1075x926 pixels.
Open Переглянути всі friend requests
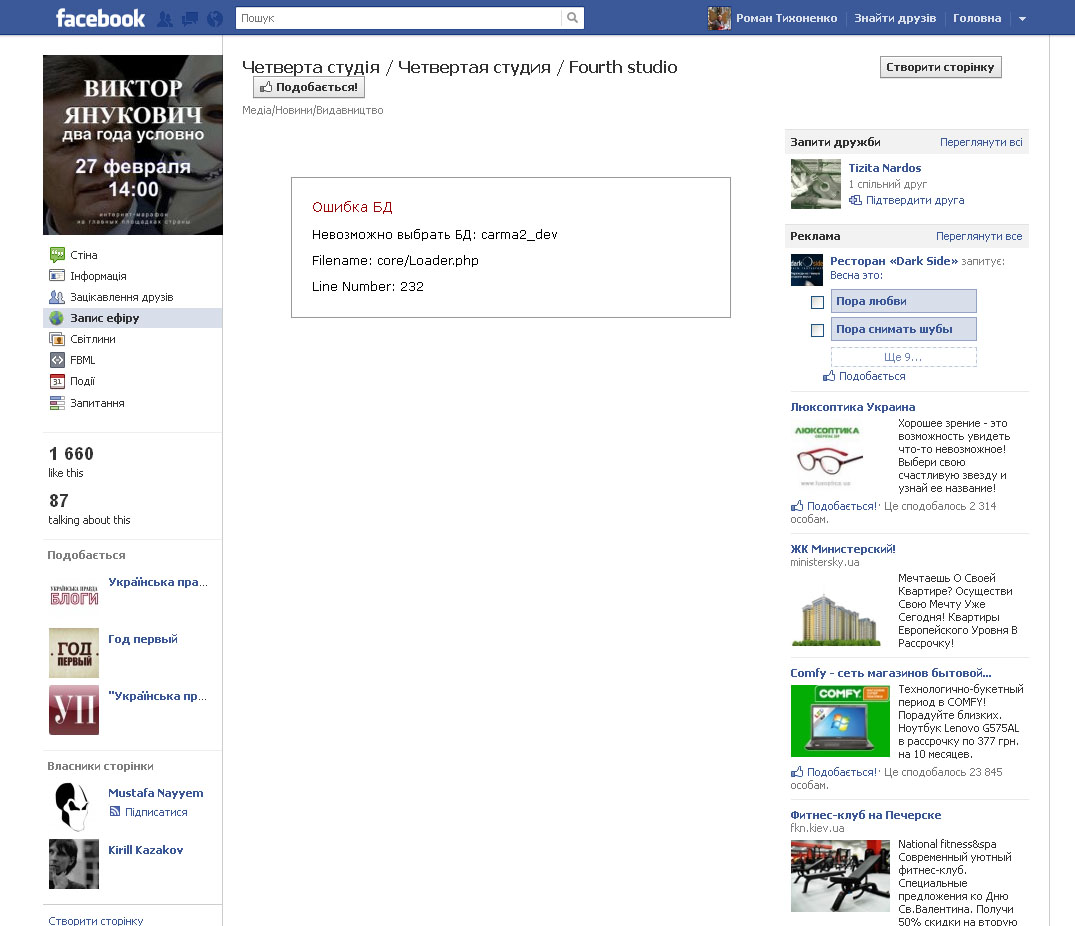tap(981, 142)
